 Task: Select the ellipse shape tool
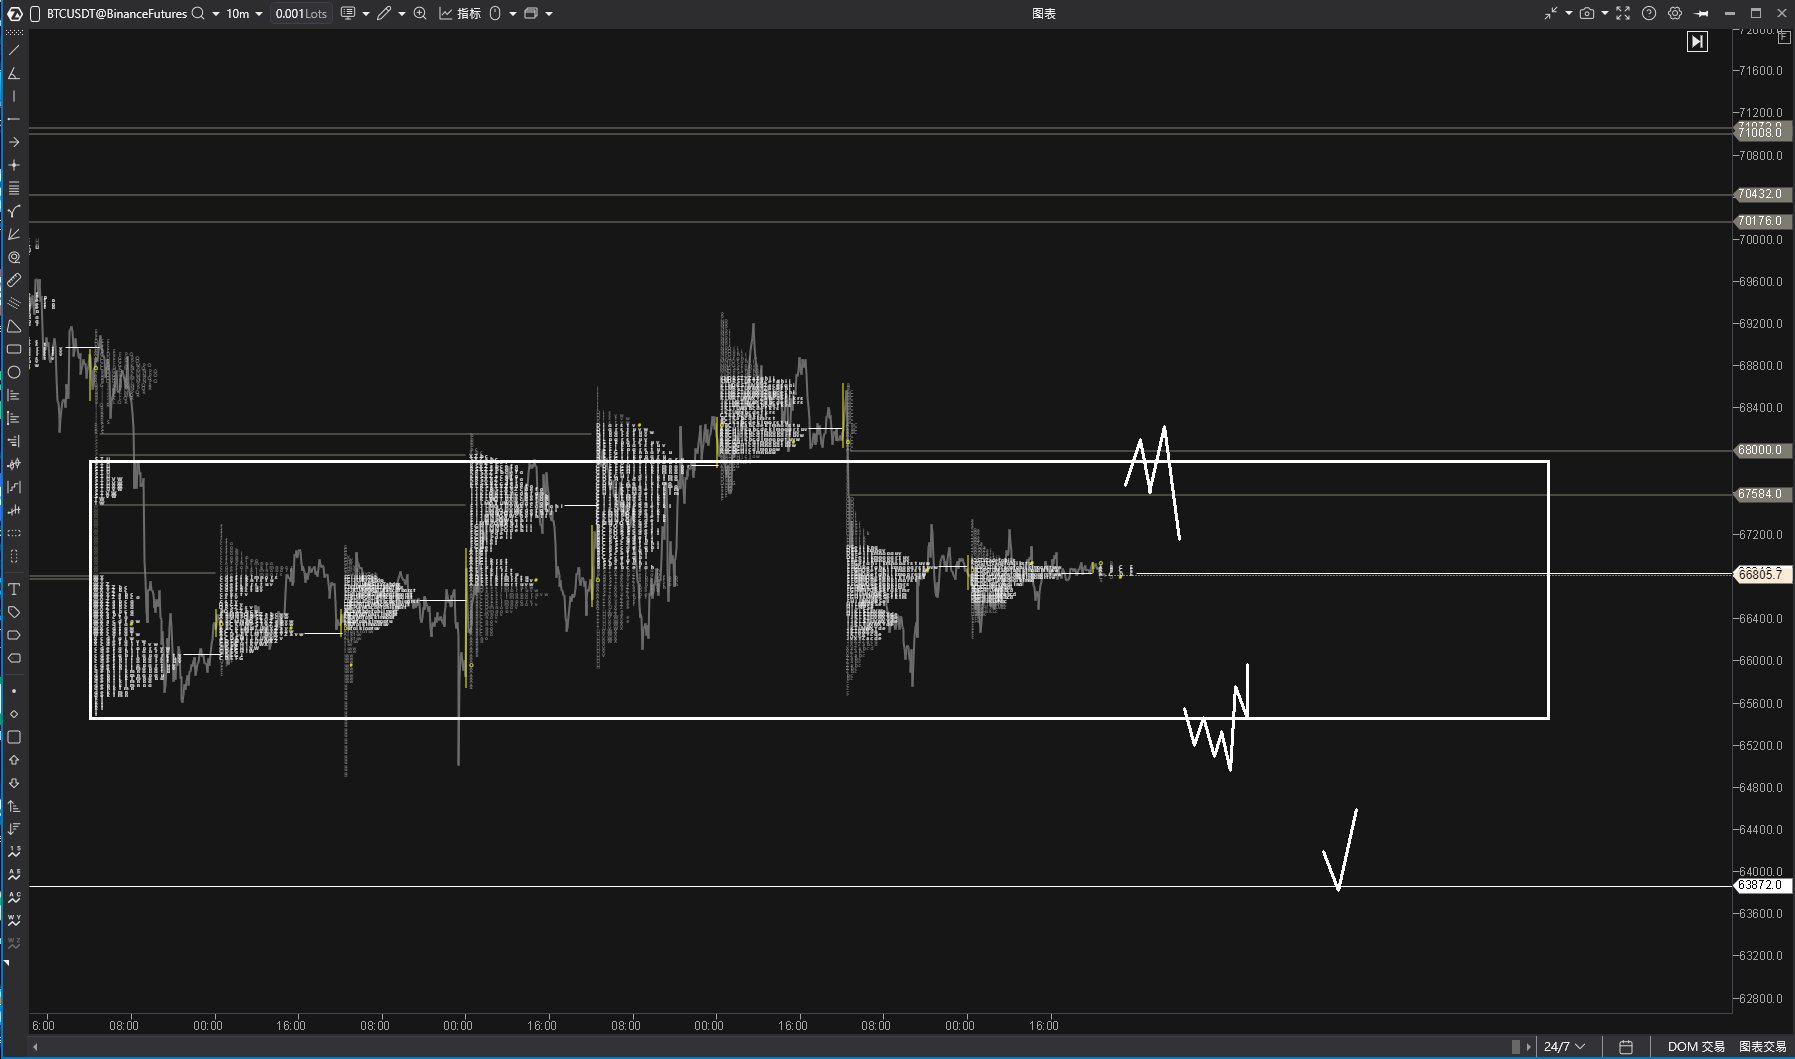tap(14, 372)
